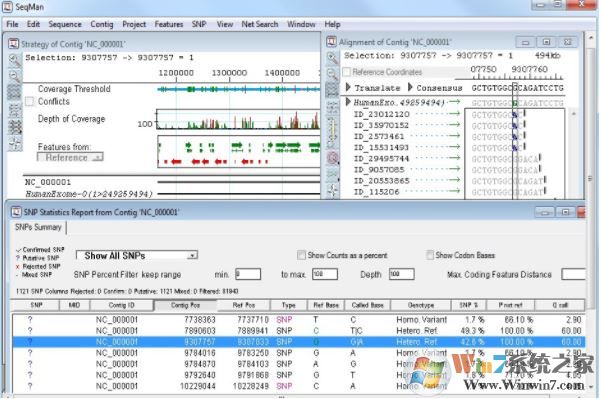This screenshot has width=601, height=399.
Task: Open Features from Reference dropdown
Action: click(x=70, y=158)
